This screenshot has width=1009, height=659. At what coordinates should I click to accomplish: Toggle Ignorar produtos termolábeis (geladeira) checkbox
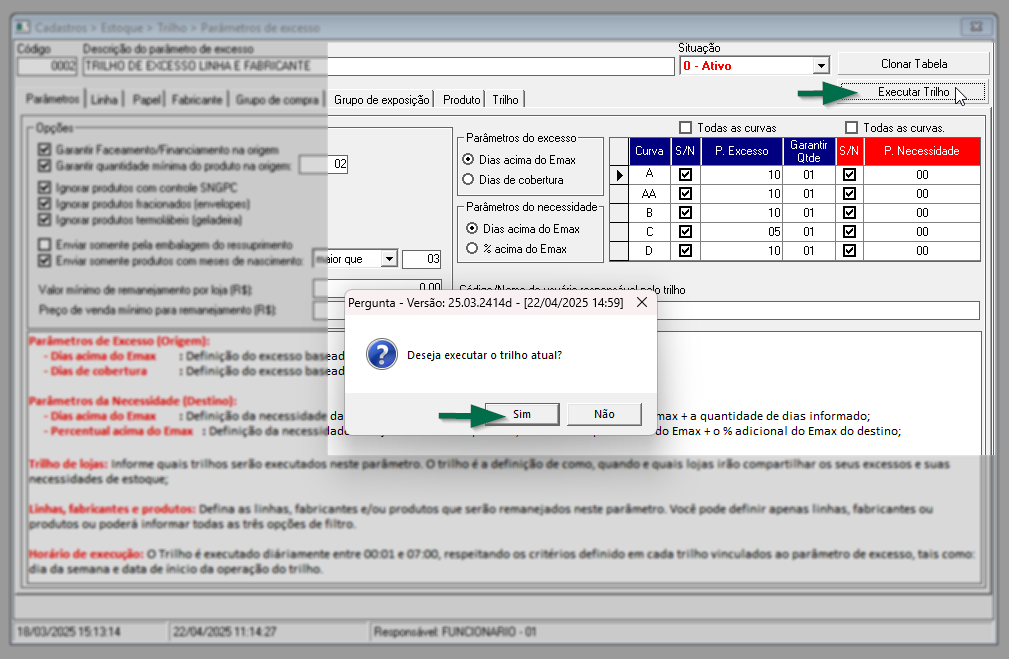[44, 219]
